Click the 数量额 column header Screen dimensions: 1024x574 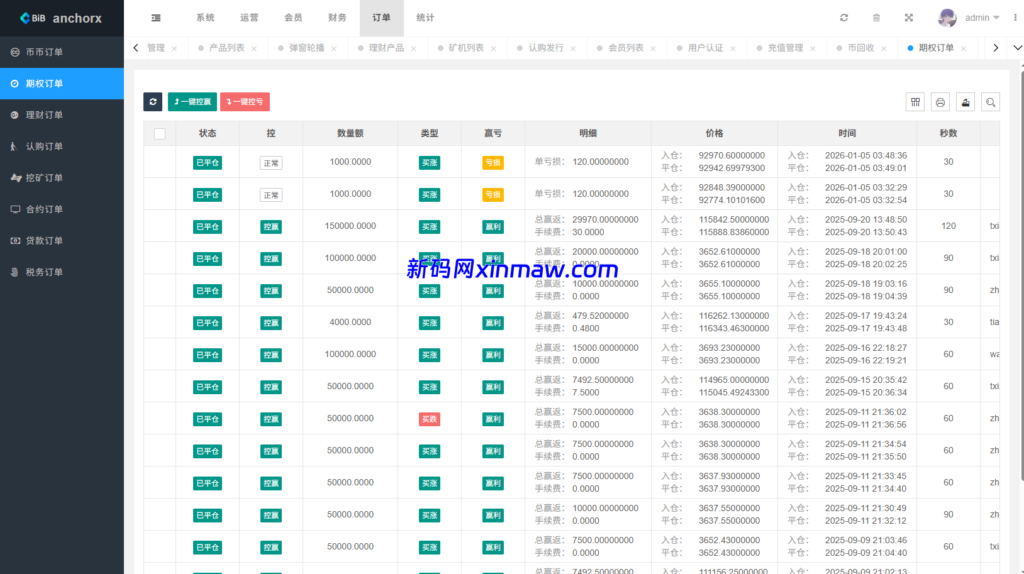[x=350, y=133]
